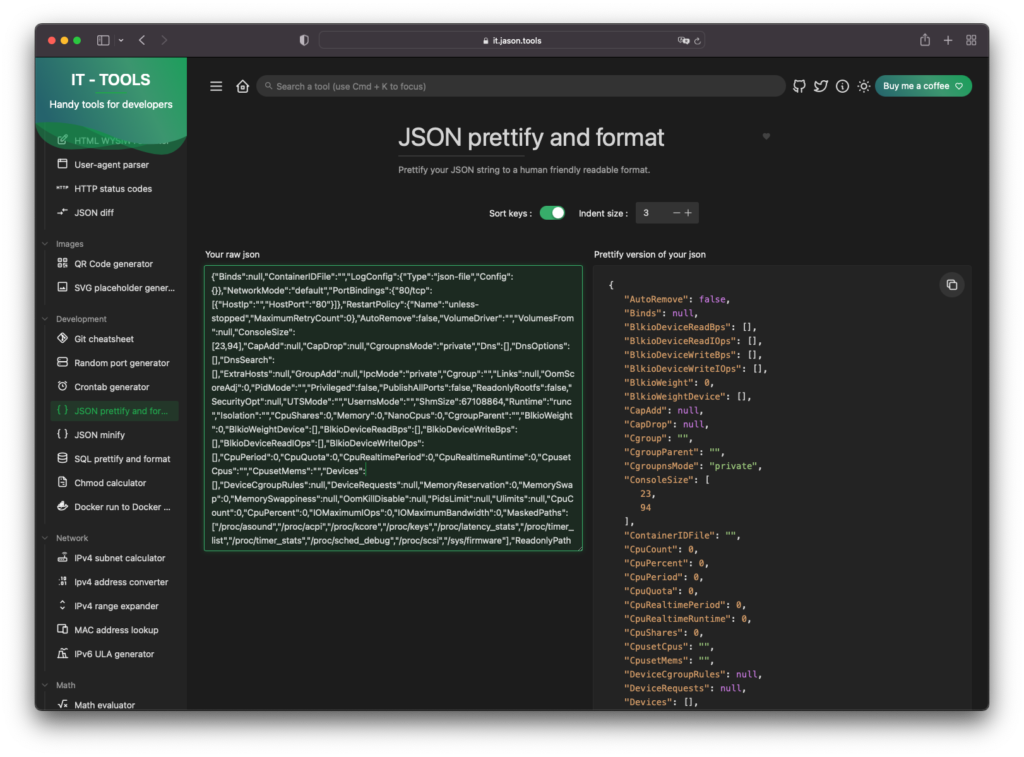Open MAC address lookup label

tap(116, 630)
